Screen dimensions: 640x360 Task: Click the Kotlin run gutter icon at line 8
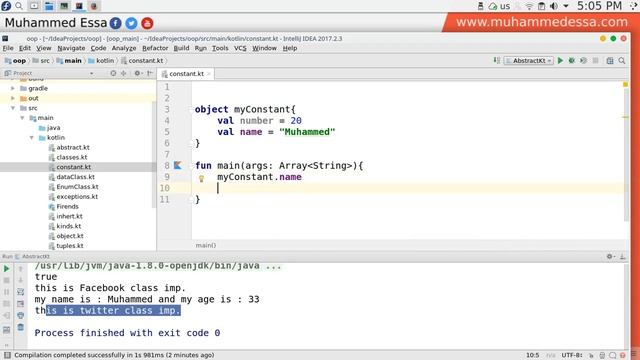tap(178, 165)
